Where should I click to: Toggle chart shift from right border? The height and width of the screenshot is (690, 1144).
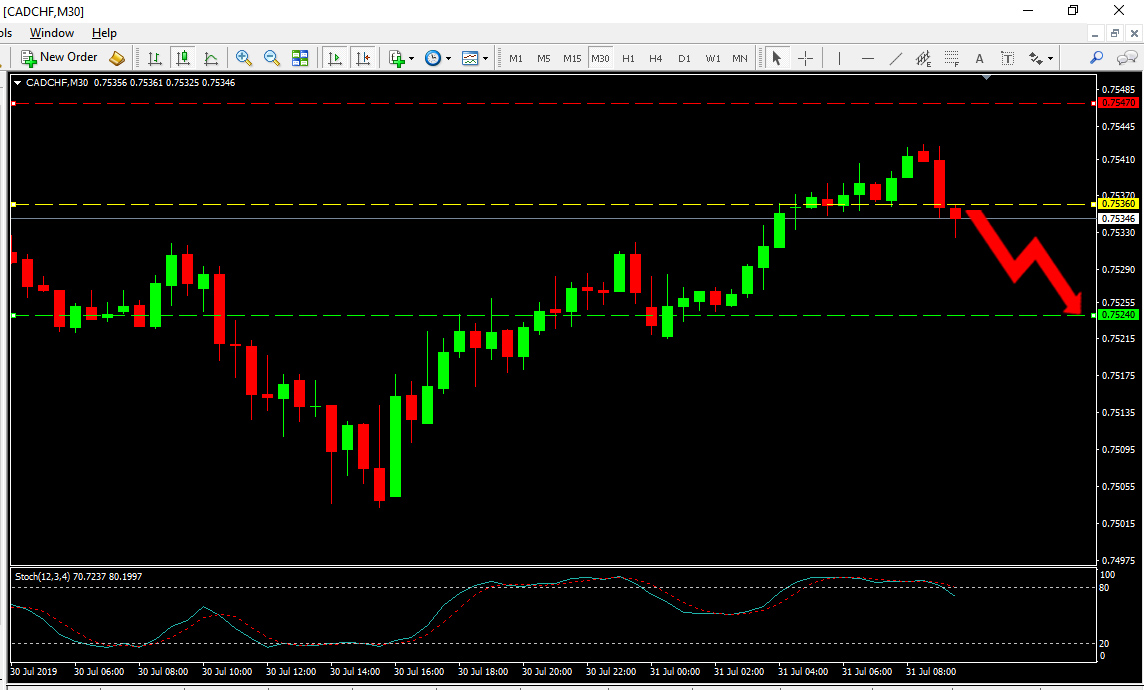(363, 58)
